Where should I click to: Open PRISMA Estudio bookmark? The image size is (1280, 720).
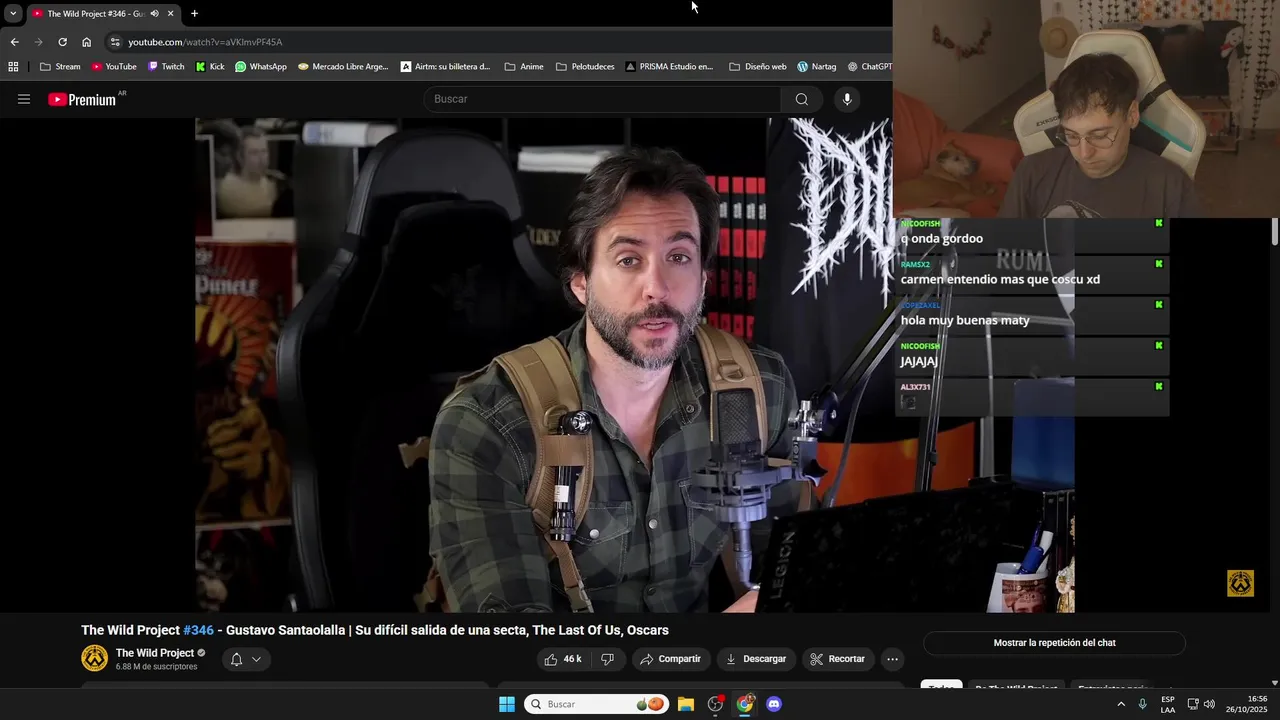(669, 67)
